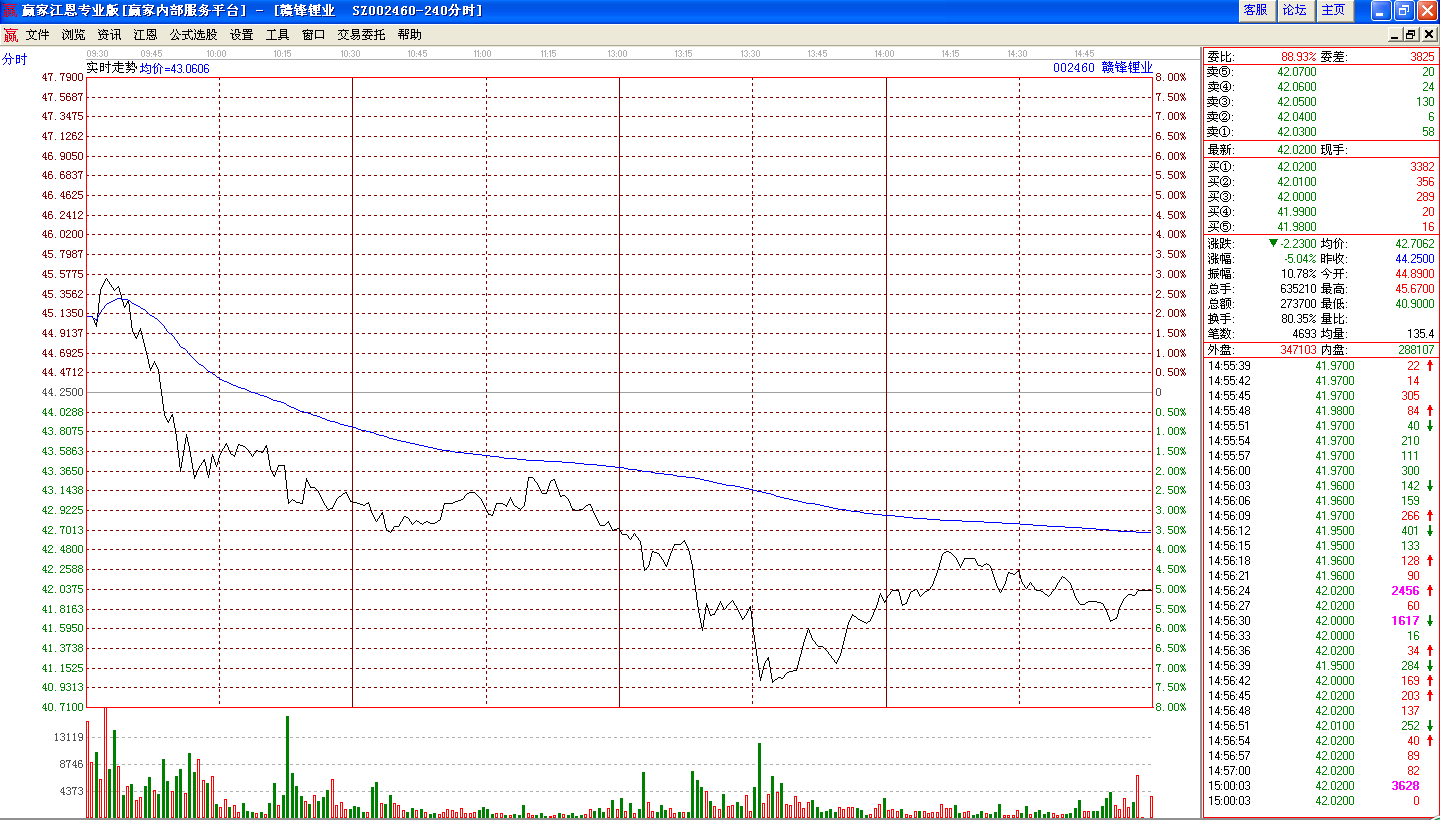The height and width of the screenshot is (820, 1440).
Task: Open the 江恩 menu
Action: tap(146, 34)
